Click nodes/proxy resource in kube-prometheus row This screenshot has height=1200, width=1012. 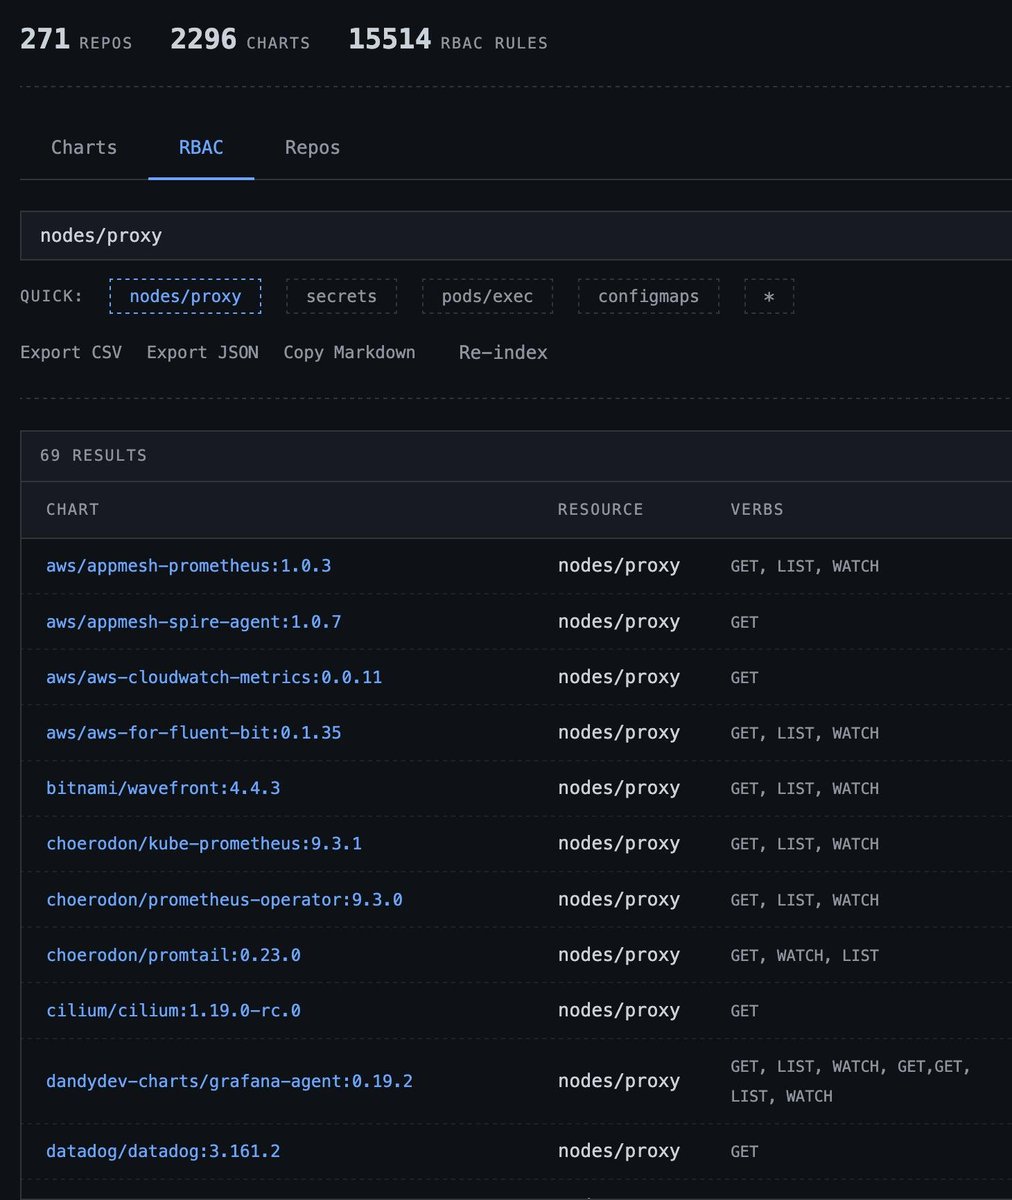[619, 844]
